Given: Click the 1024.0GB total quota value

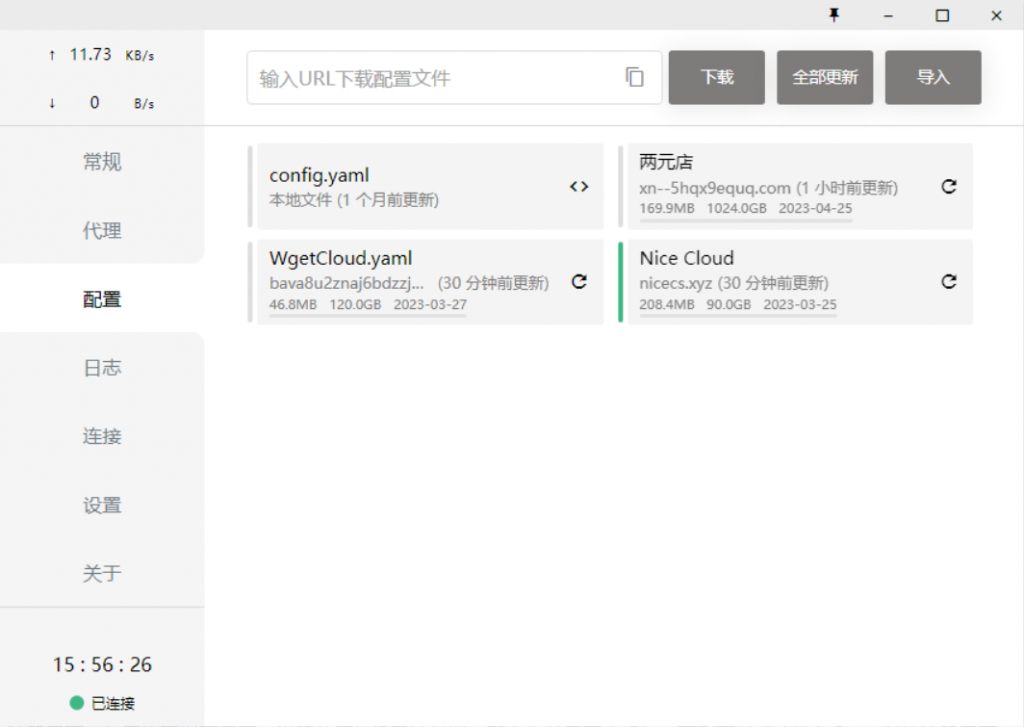Looking at the screenshot, I should (x=736, y=208).
